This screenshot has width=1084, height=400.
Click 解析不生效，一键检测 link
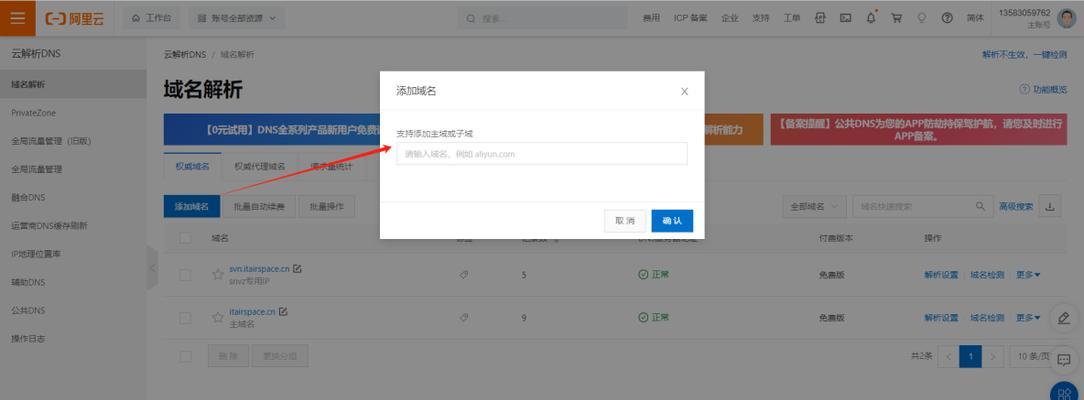pos(1025,55)
